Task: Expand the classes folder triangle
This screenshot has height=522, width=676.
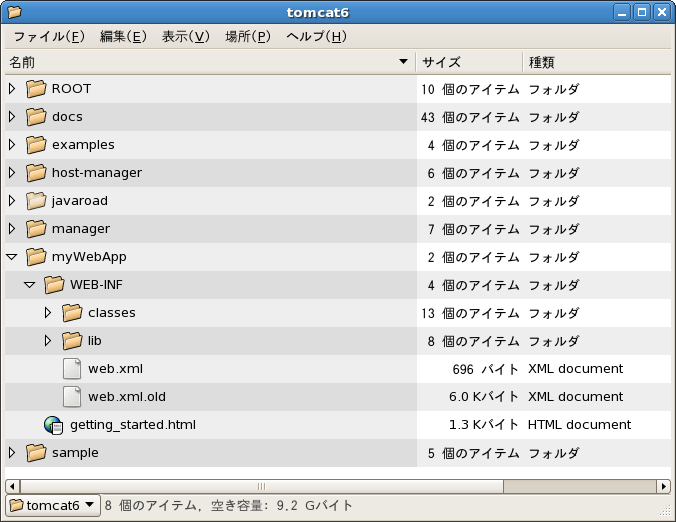Action: [x=48, y=313]
